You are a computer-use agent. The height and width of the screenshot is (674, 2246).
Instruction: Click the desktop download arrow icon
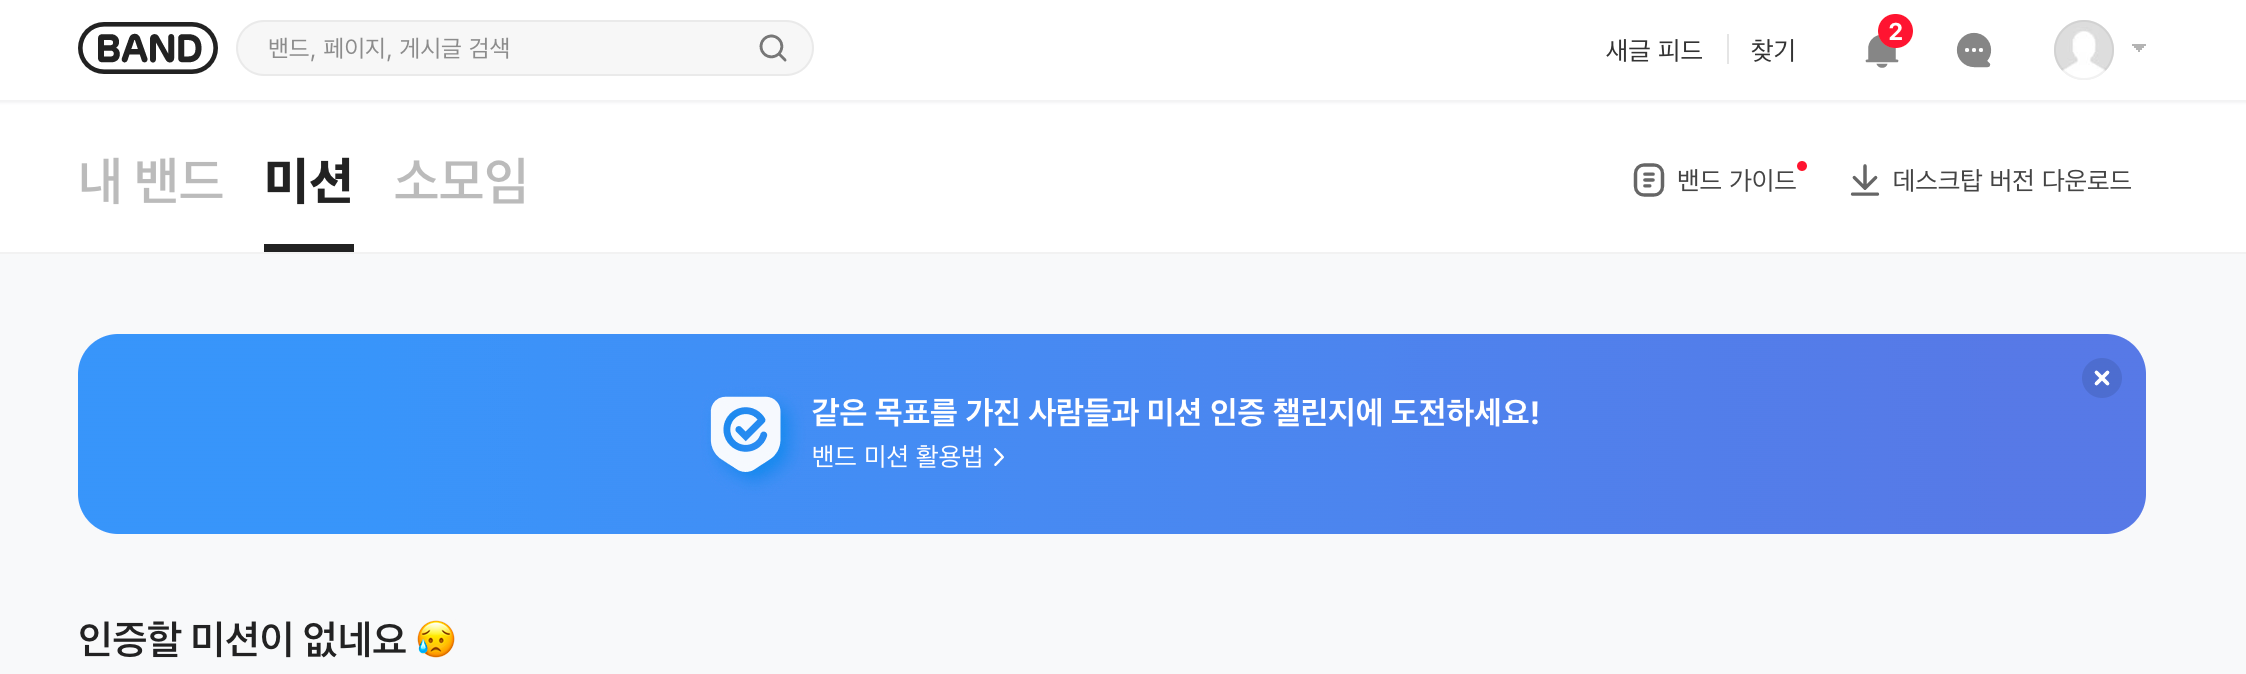[1864, 180]
